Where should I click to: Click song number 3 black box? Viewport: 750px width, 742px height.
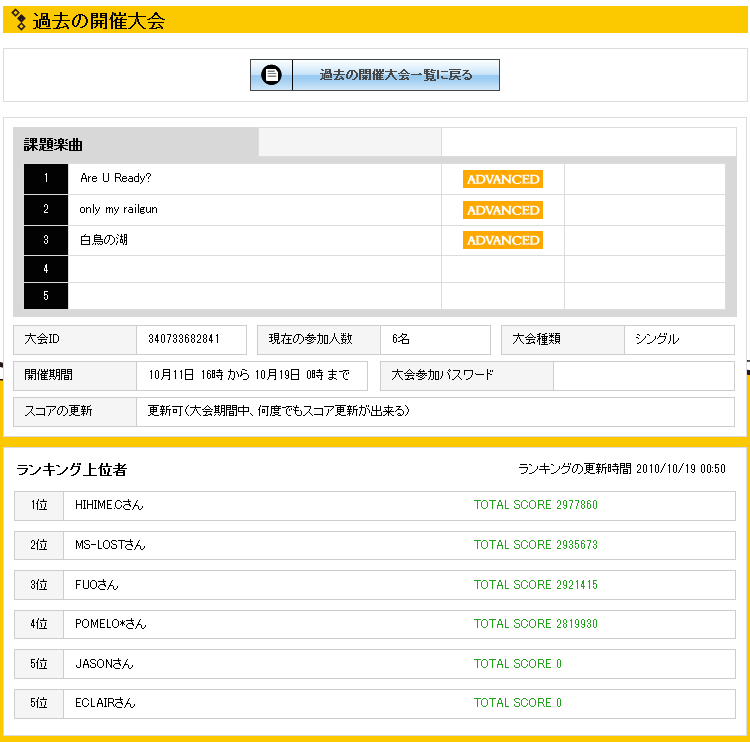click(46, 240)
